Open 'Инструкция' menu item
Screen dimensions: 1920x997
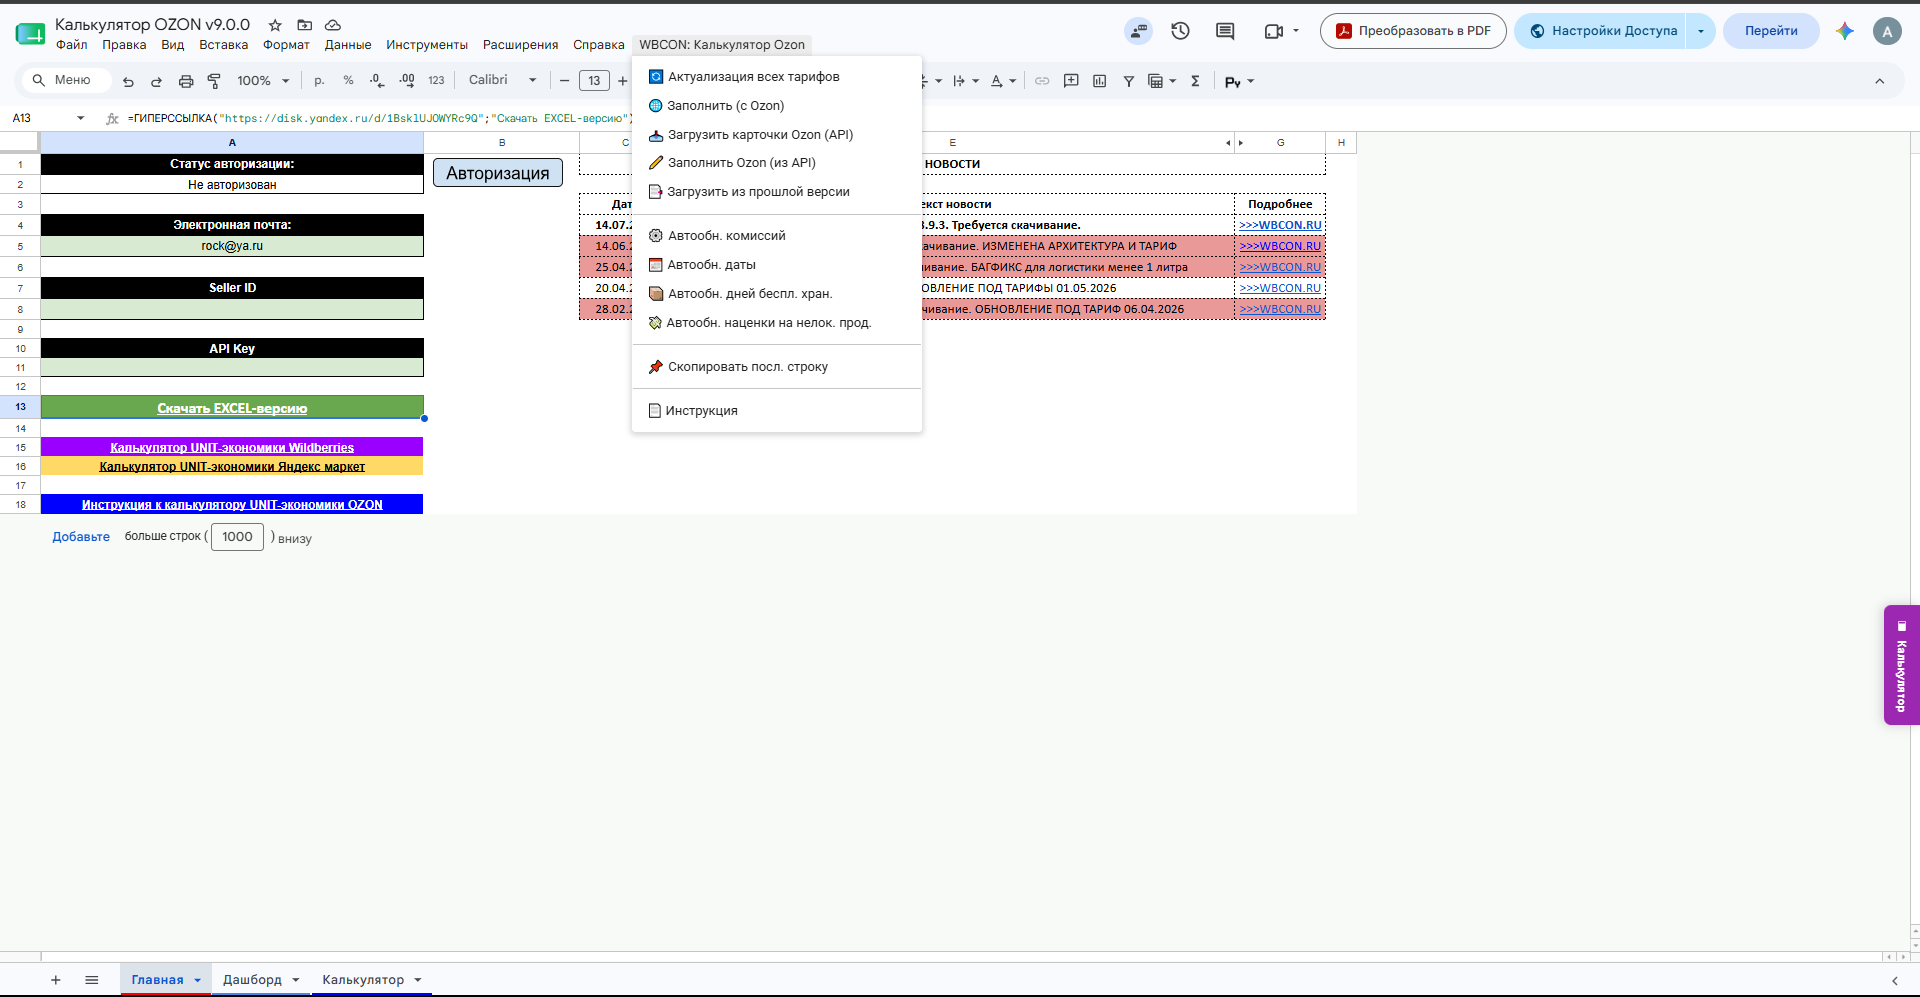[776, 411]
